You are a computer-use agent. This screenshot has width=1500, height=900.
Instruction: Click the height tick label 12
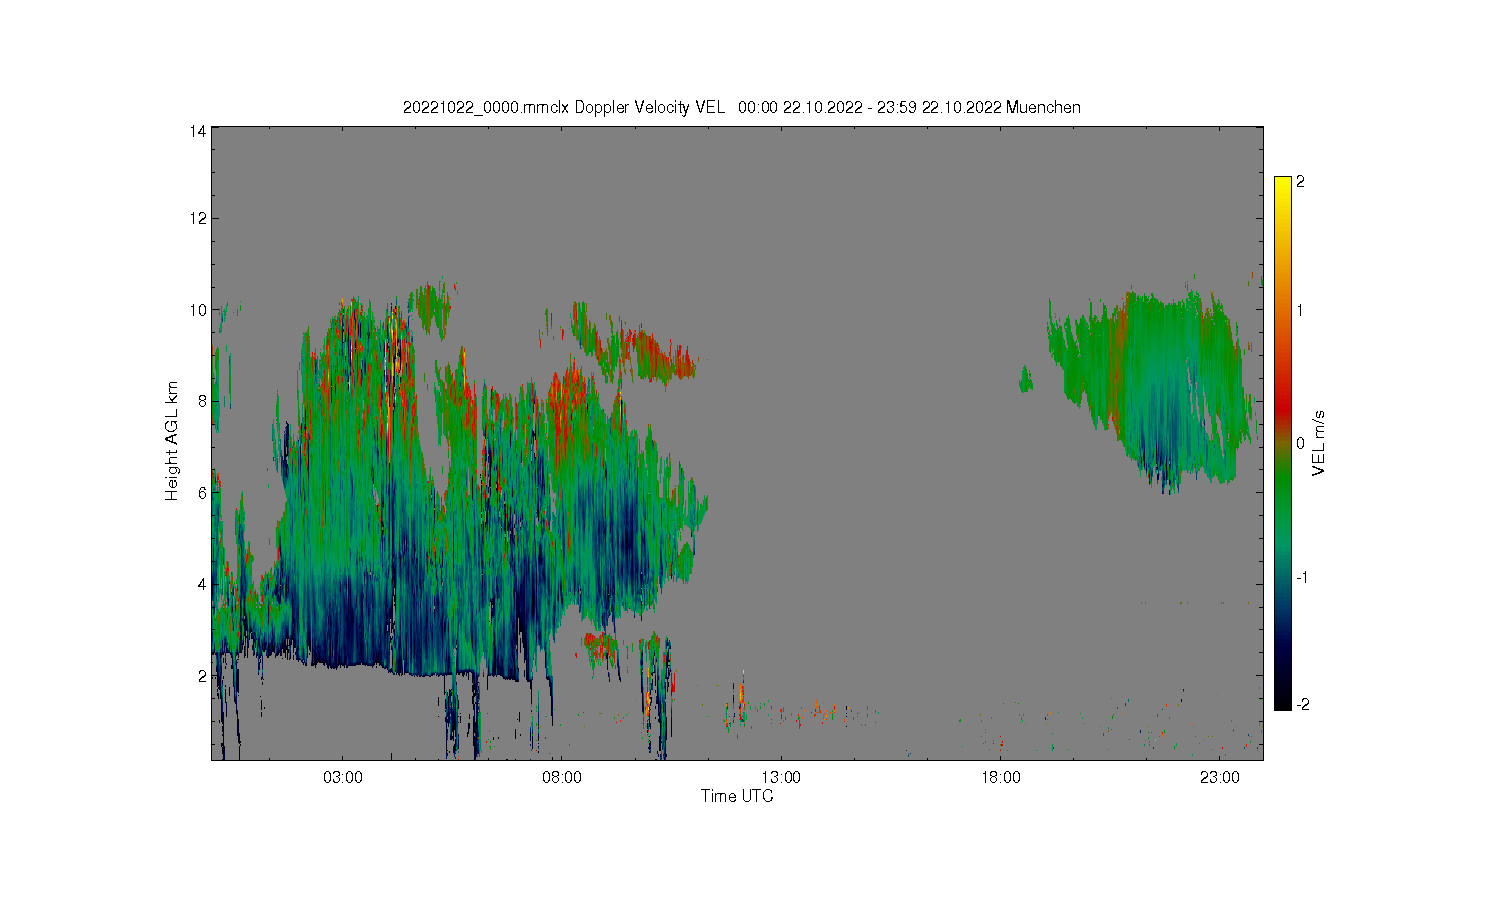pyautogui.click(x=199, y=218)
